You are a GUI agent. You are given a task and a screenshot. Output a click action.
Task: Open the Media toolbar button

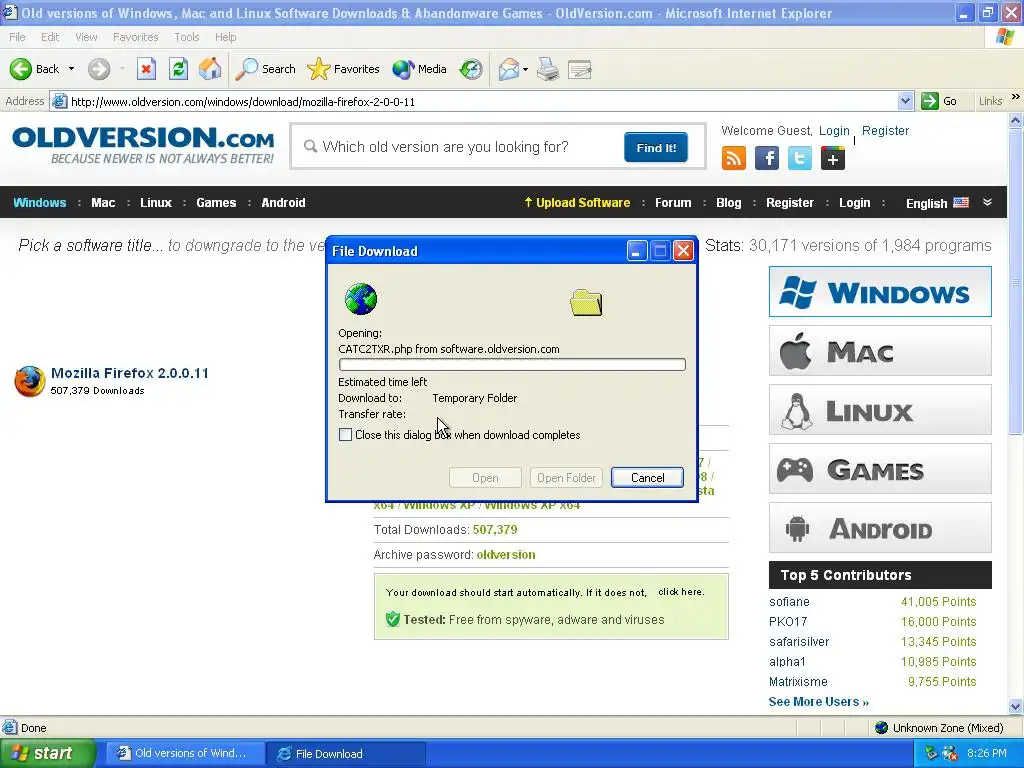(419, 69)
